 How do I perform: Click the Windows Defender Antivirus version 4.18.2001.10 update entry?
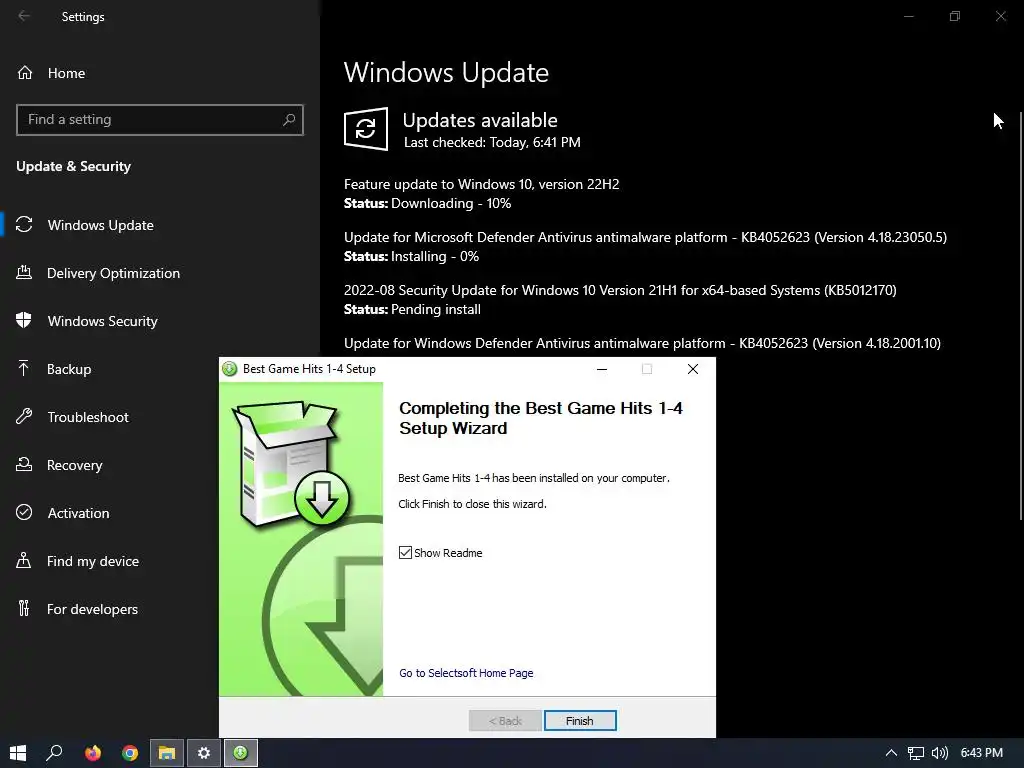[642, 343]
